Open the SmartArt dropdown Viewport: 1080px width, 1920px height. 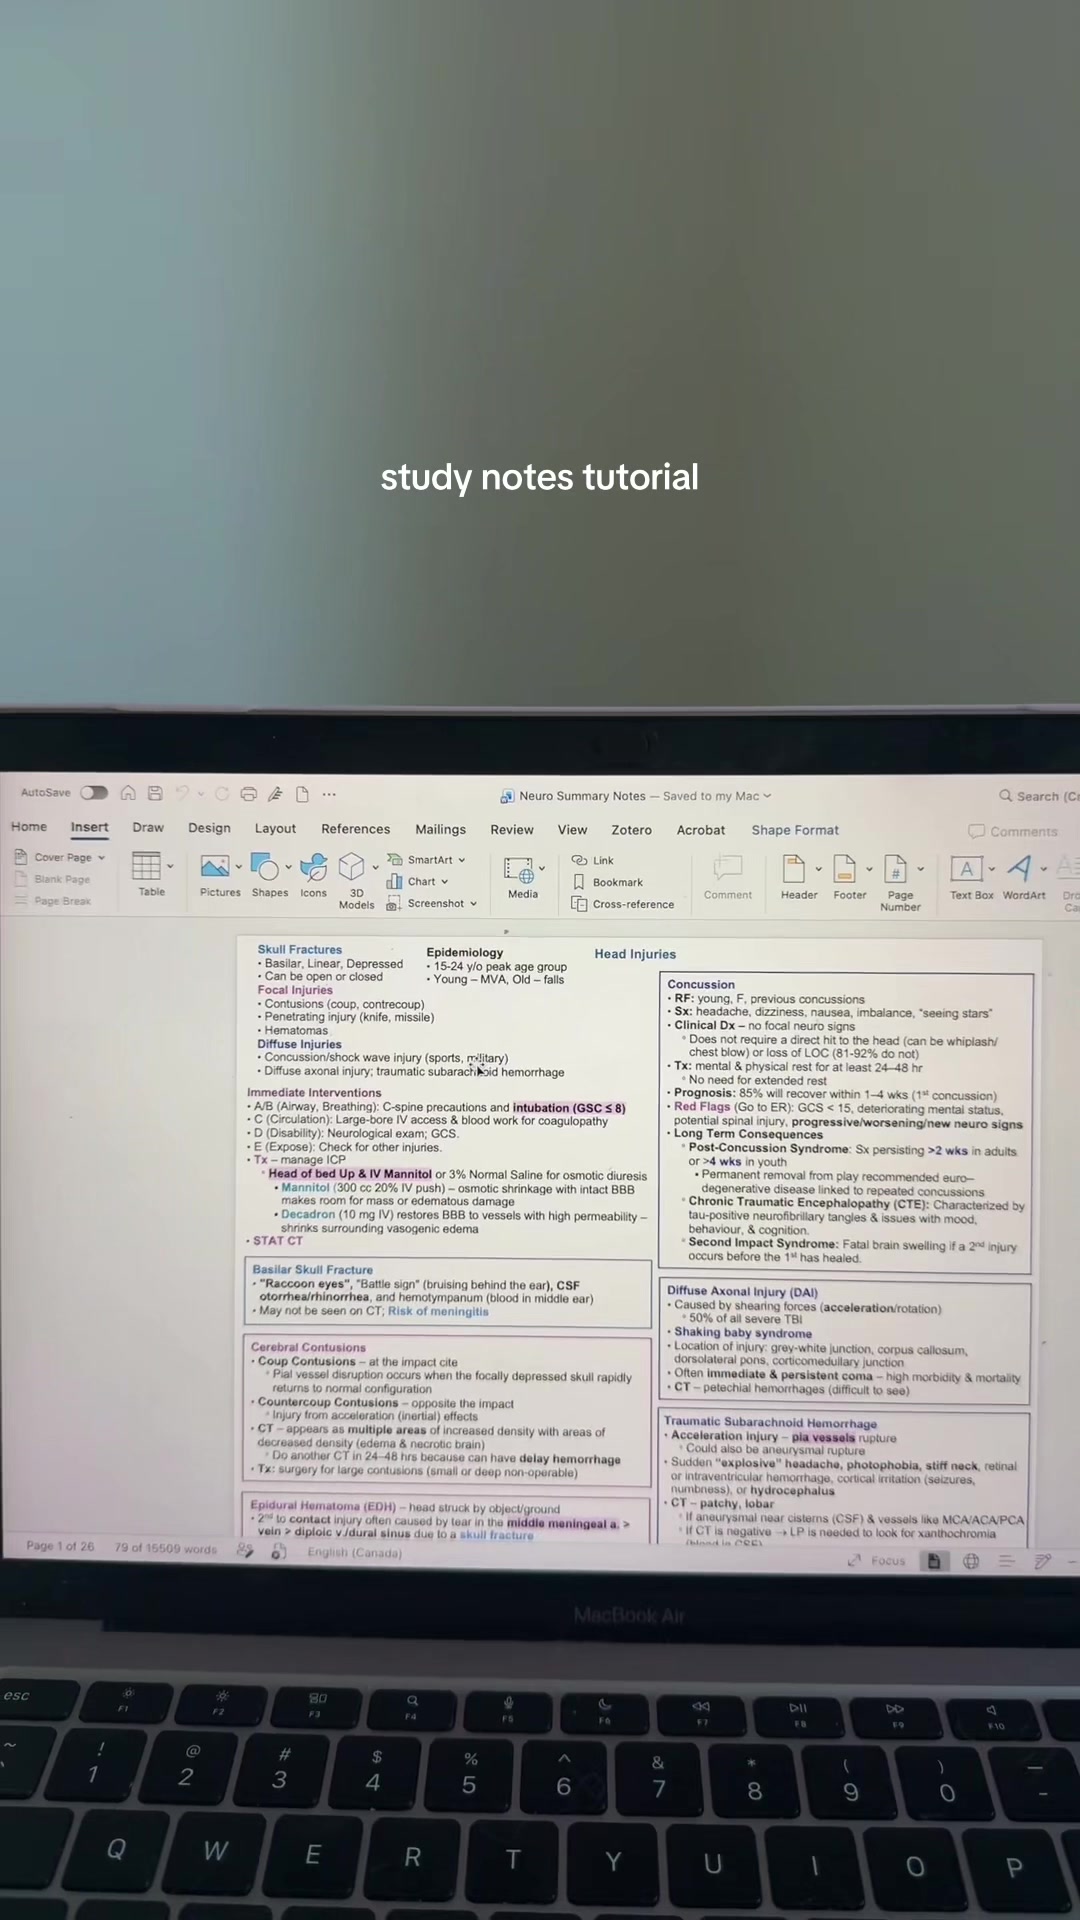427,860
